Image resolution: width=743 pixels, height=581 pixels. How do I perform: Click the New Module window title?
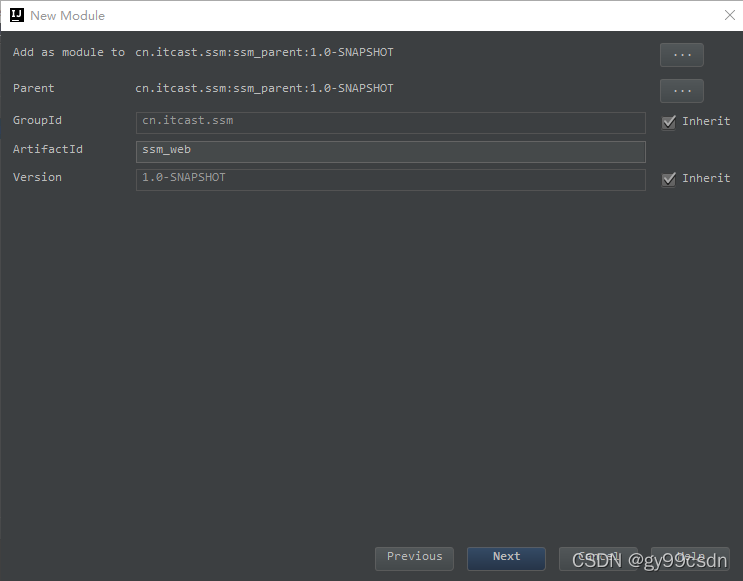[67, 16]
